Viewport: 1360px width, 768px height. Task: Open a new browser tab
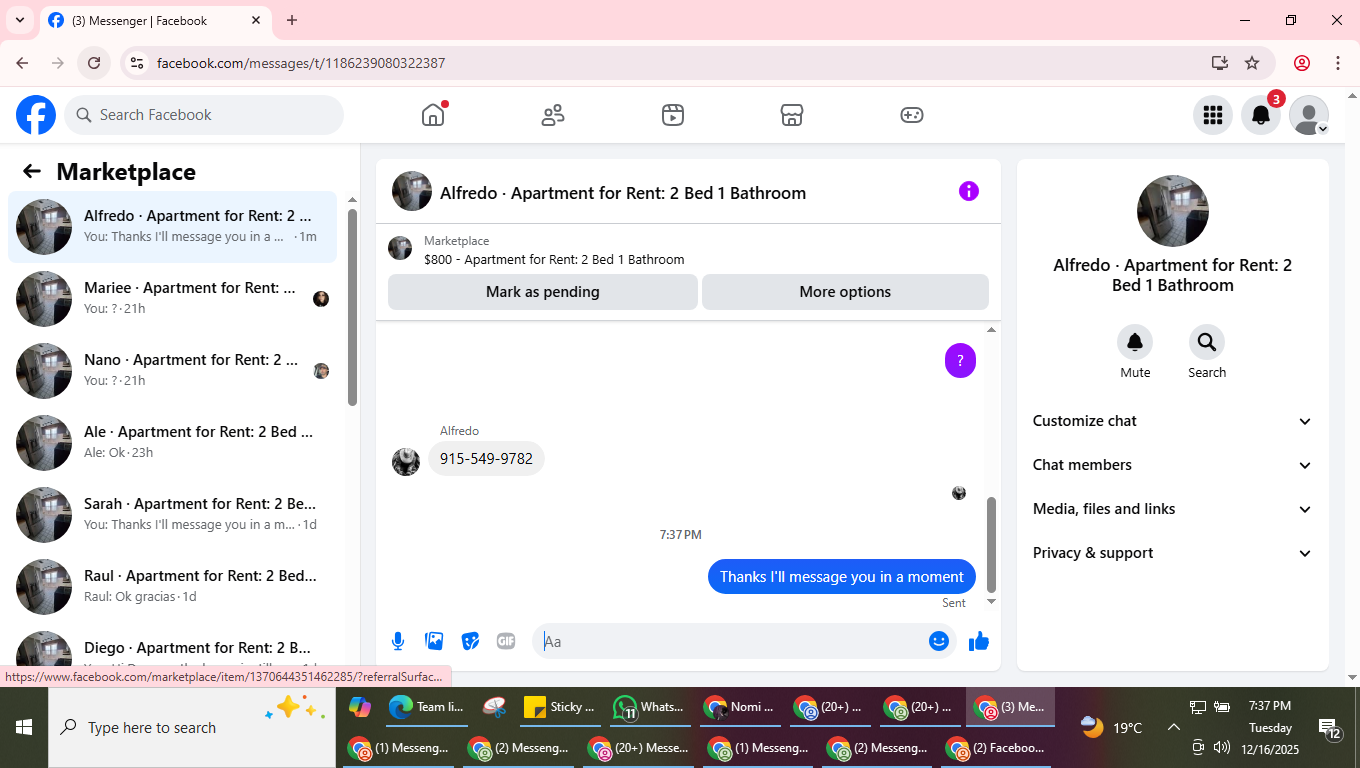292,20
